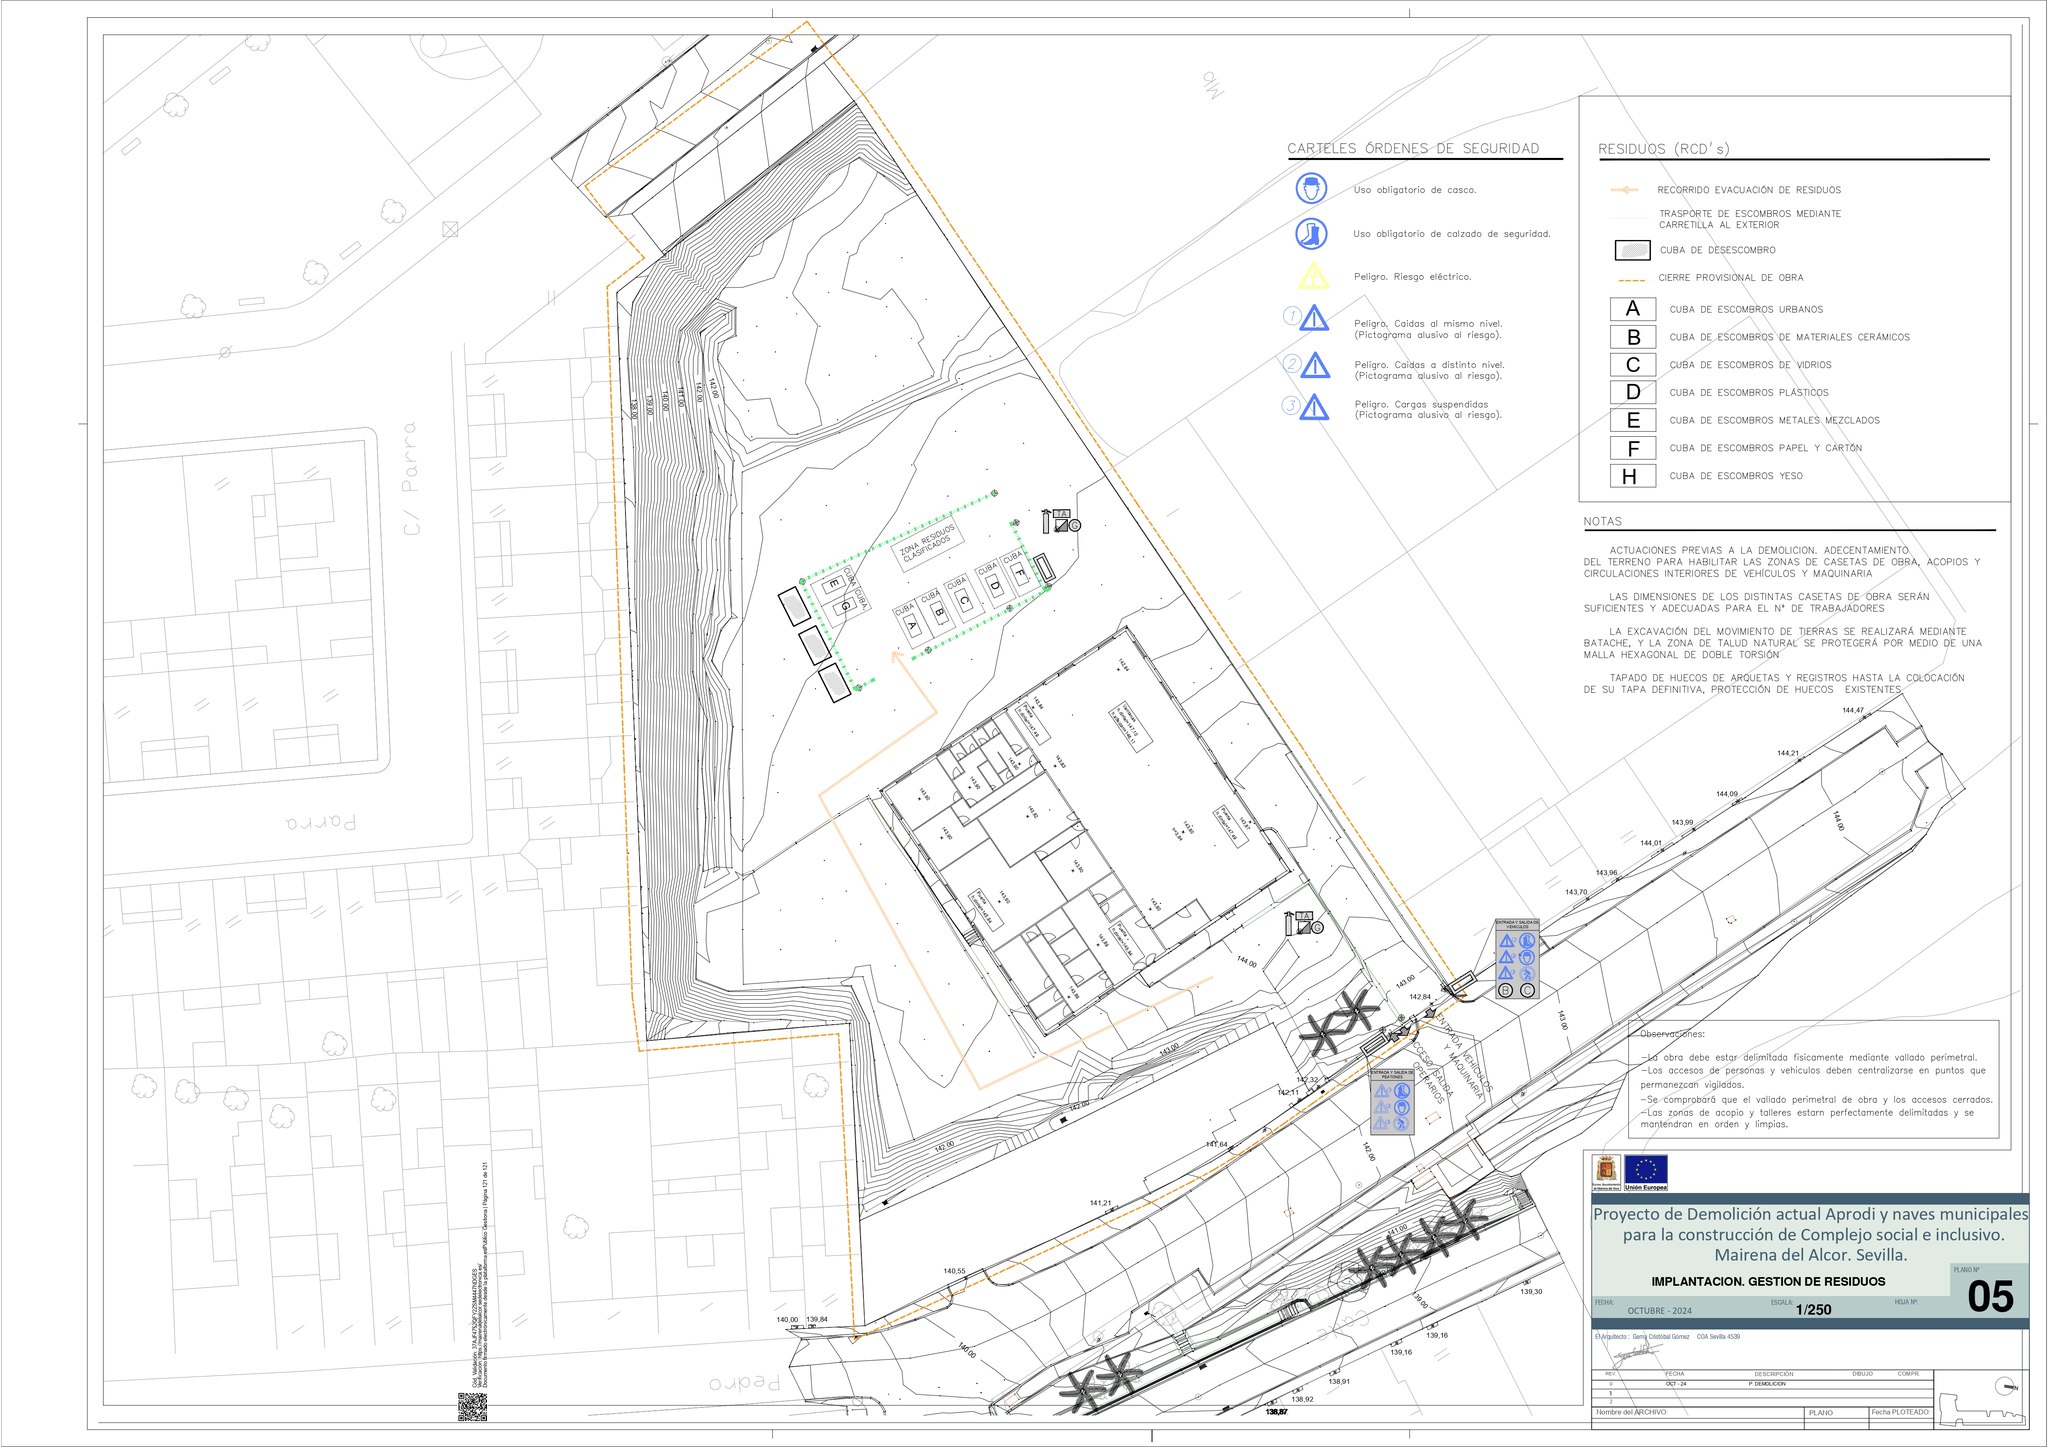Screen dimensions: 2048x1447
Task: Click the safety footwear boot sign icon
Action: [1311, 234]
